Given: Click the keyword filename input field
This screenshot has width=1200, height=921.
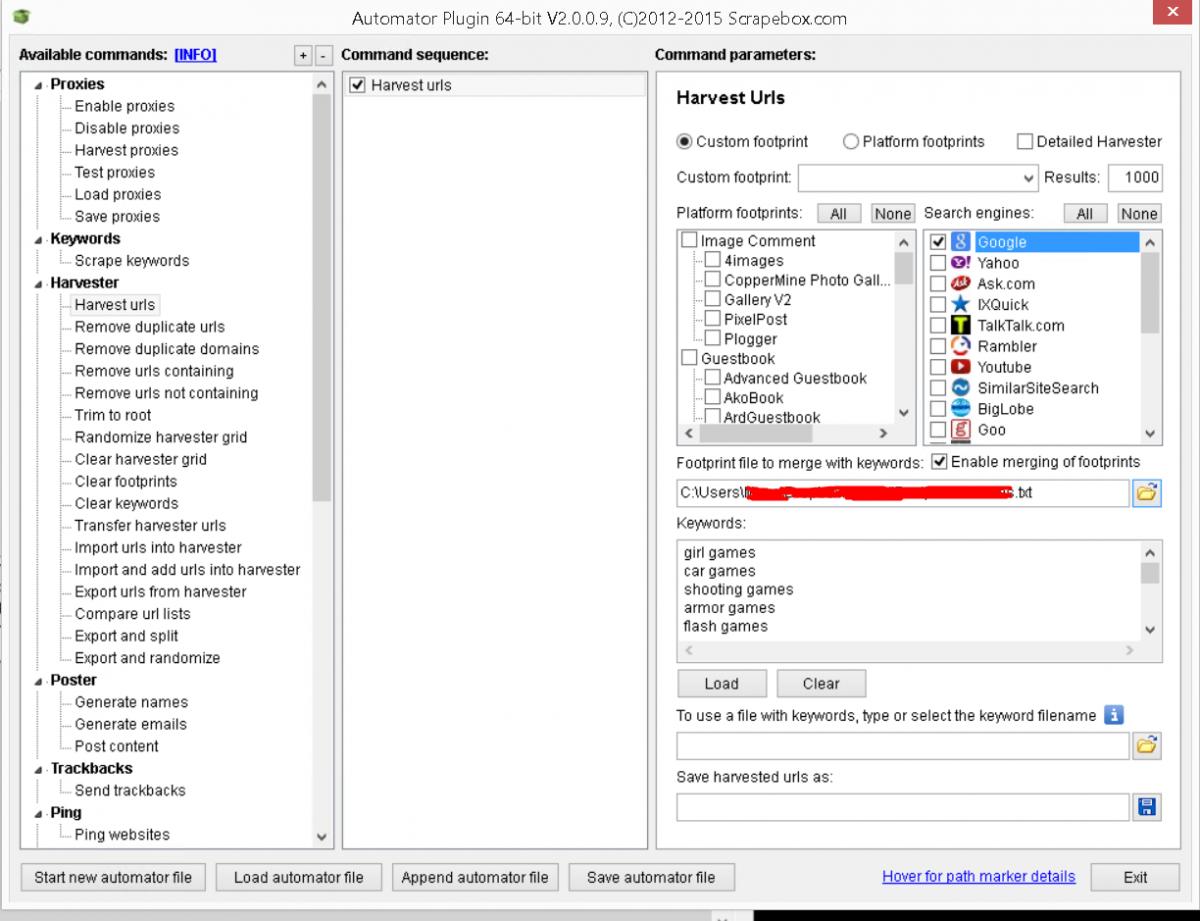Looking at the screenshot, I should (903, 745).
